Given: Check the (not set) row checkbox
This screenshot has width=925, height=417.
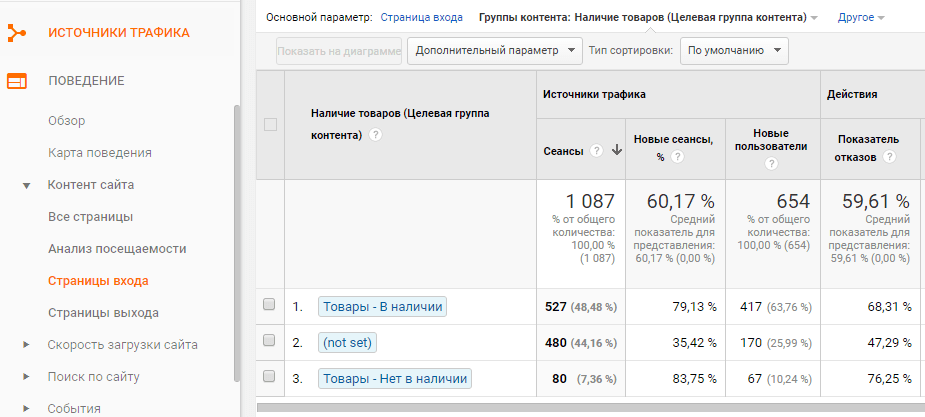Looking at the screenshot, I should [x=269, y=340].
